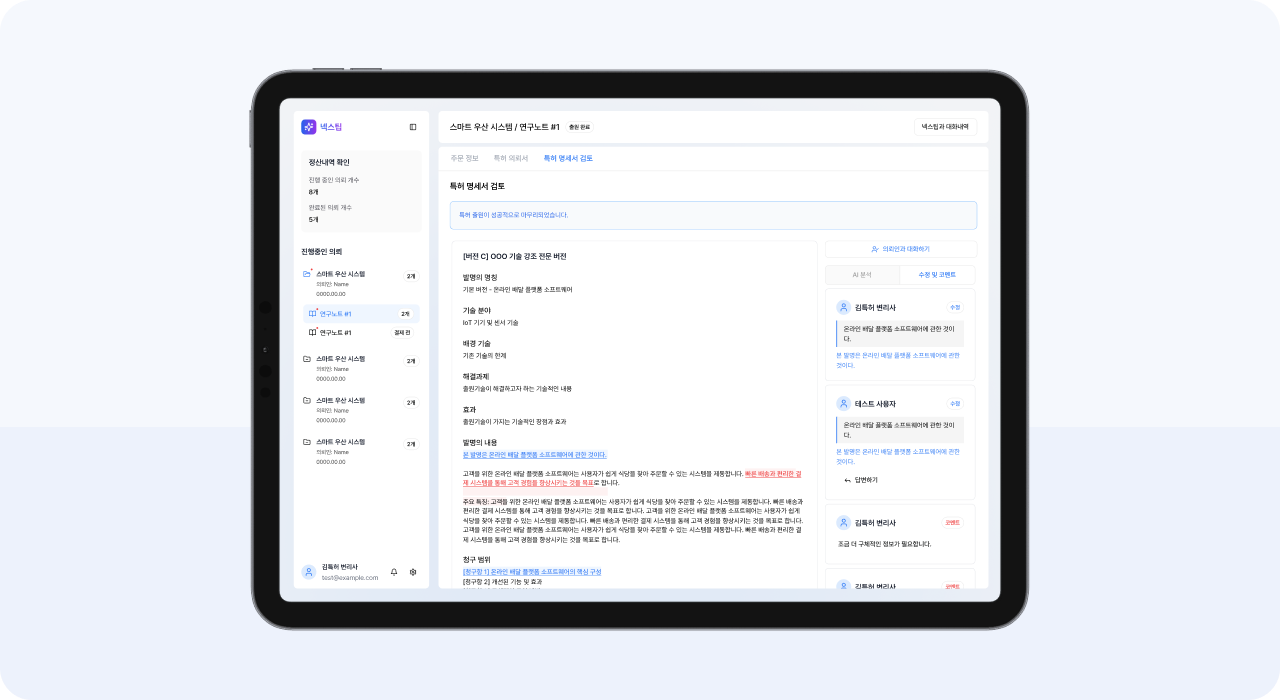The width and height of the screenshot is (1280, 700).
Task: Switch to 특허 명세서 검토 tab
Action: pos(568,158)
